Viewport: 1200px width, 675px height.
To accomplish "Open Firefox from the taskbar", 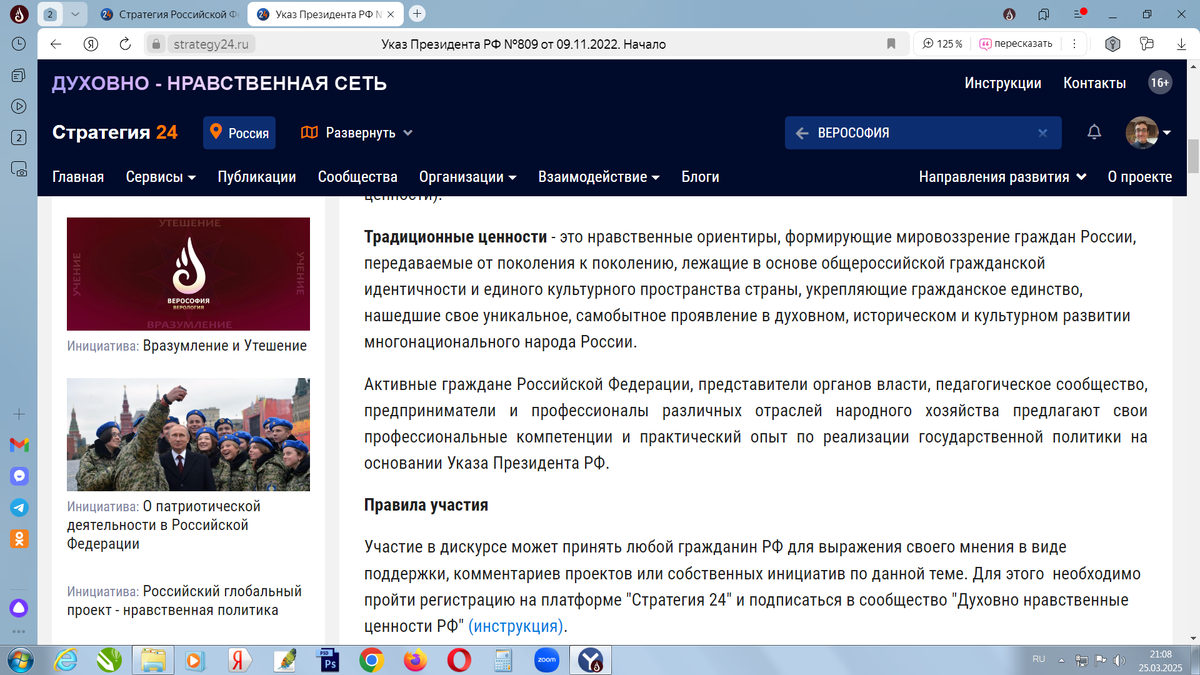I will 415,660.
